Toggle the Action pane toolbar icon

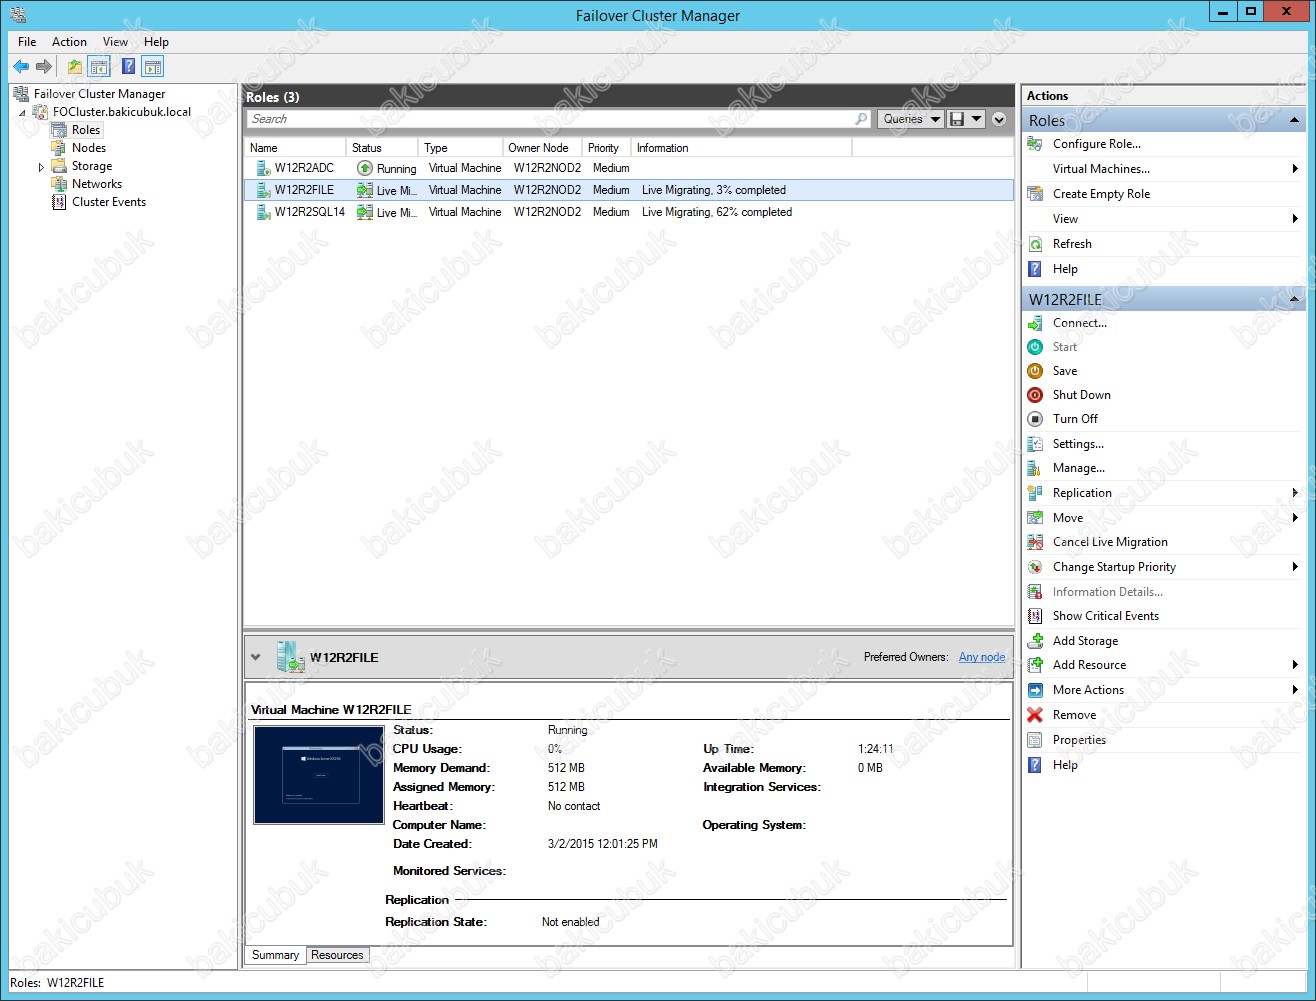pyautogui.click(x=152, y=67)
